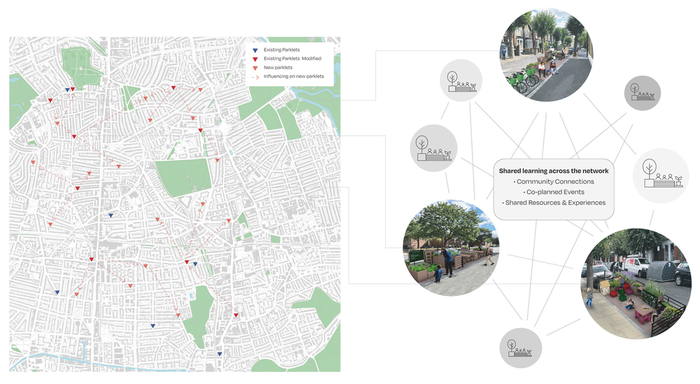Viewport: 700px width, 384px height.
Task: Click the dashed arrow legend symbol
Action: coord(255,77)
